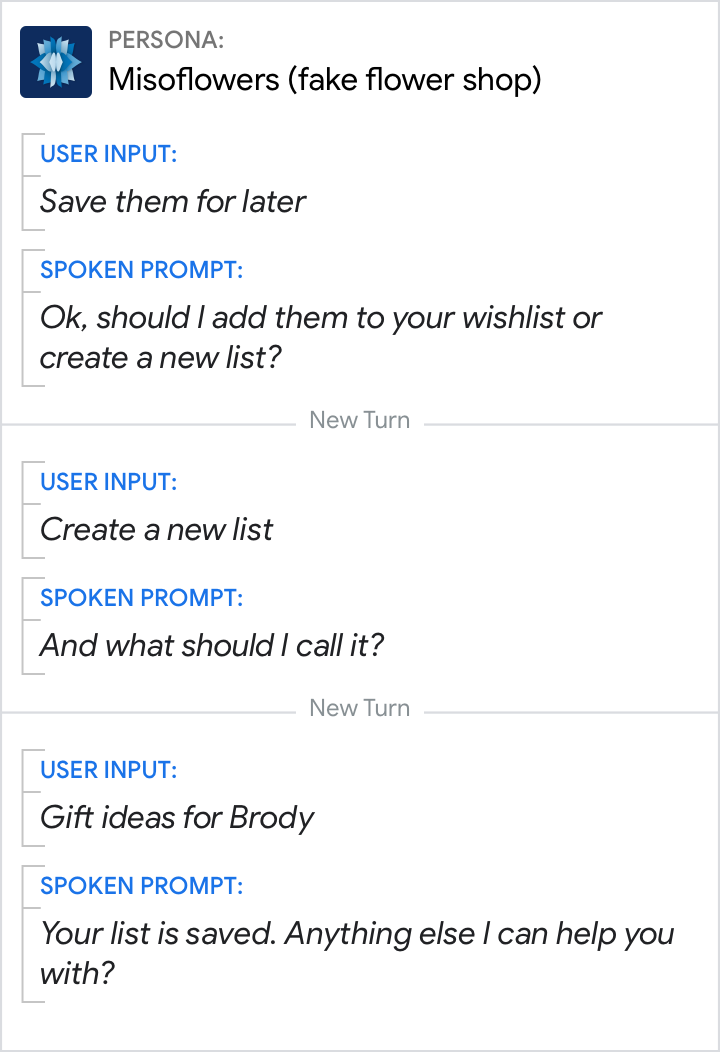
Task: Click the second USER INPUT label
Action: (x=108, y=482)
